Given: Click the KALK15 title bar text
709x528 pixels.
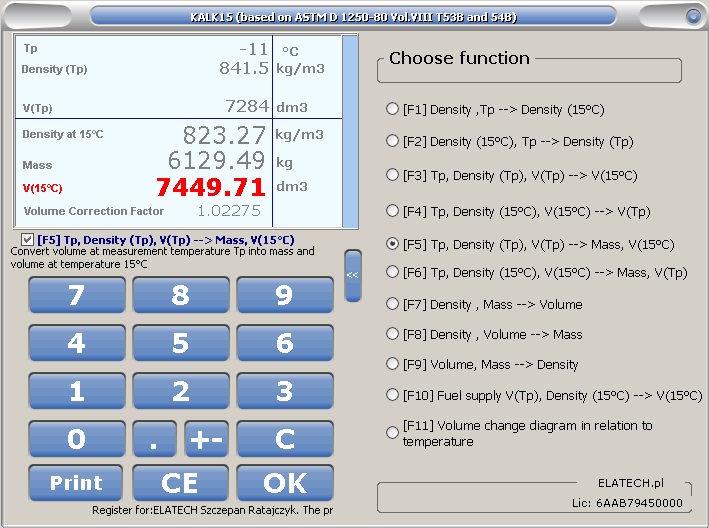Looking at the screenshot, I should point(353,17).
